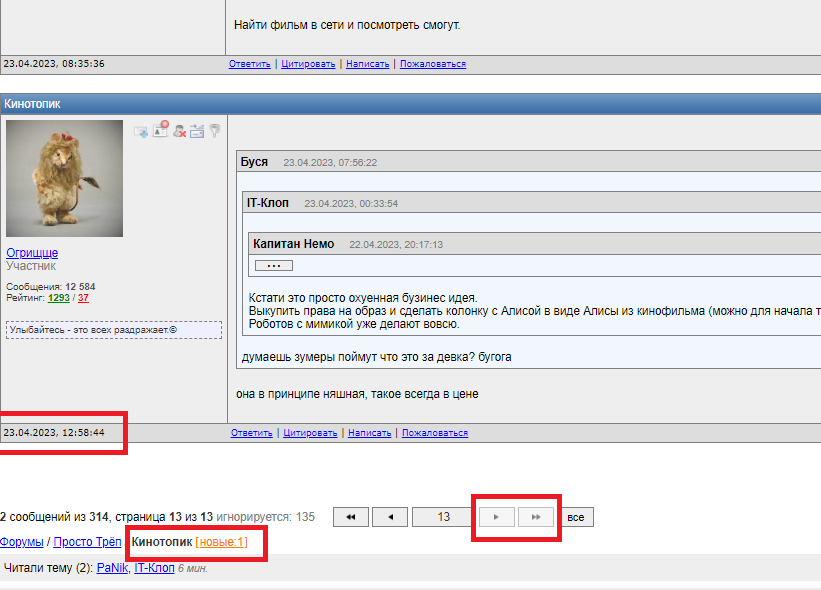Go to the first page with double-left arrow
This screenshot has width=821, height=590.
(350, 517)
